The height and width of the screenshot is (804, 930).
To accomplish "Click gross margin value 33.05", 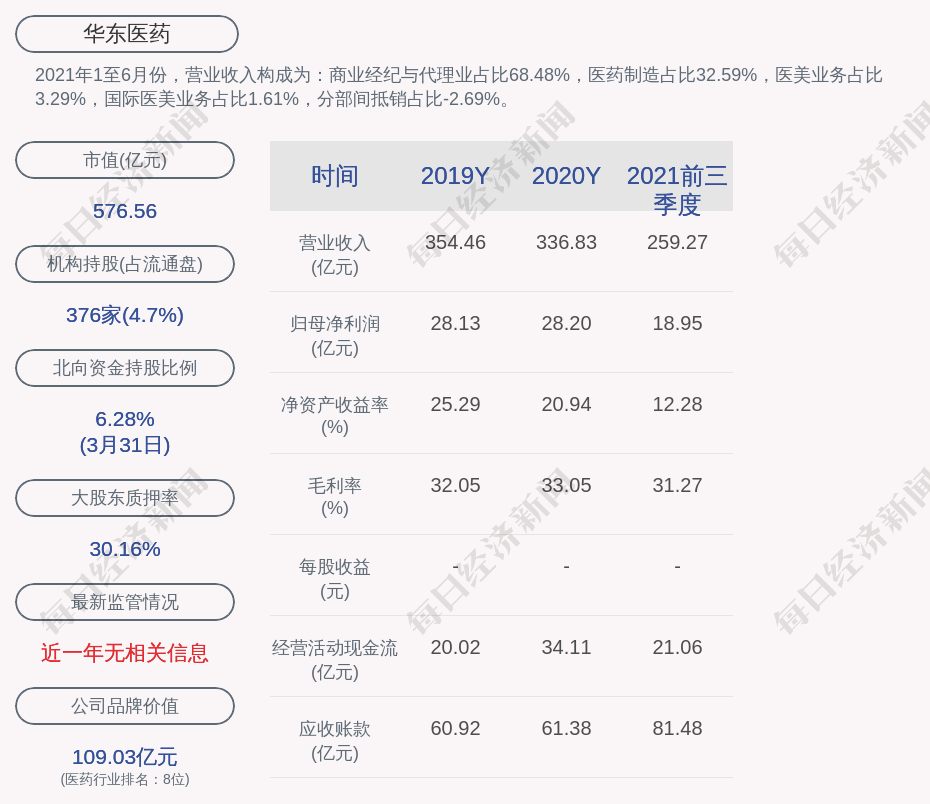I will (x=566, y=486).
